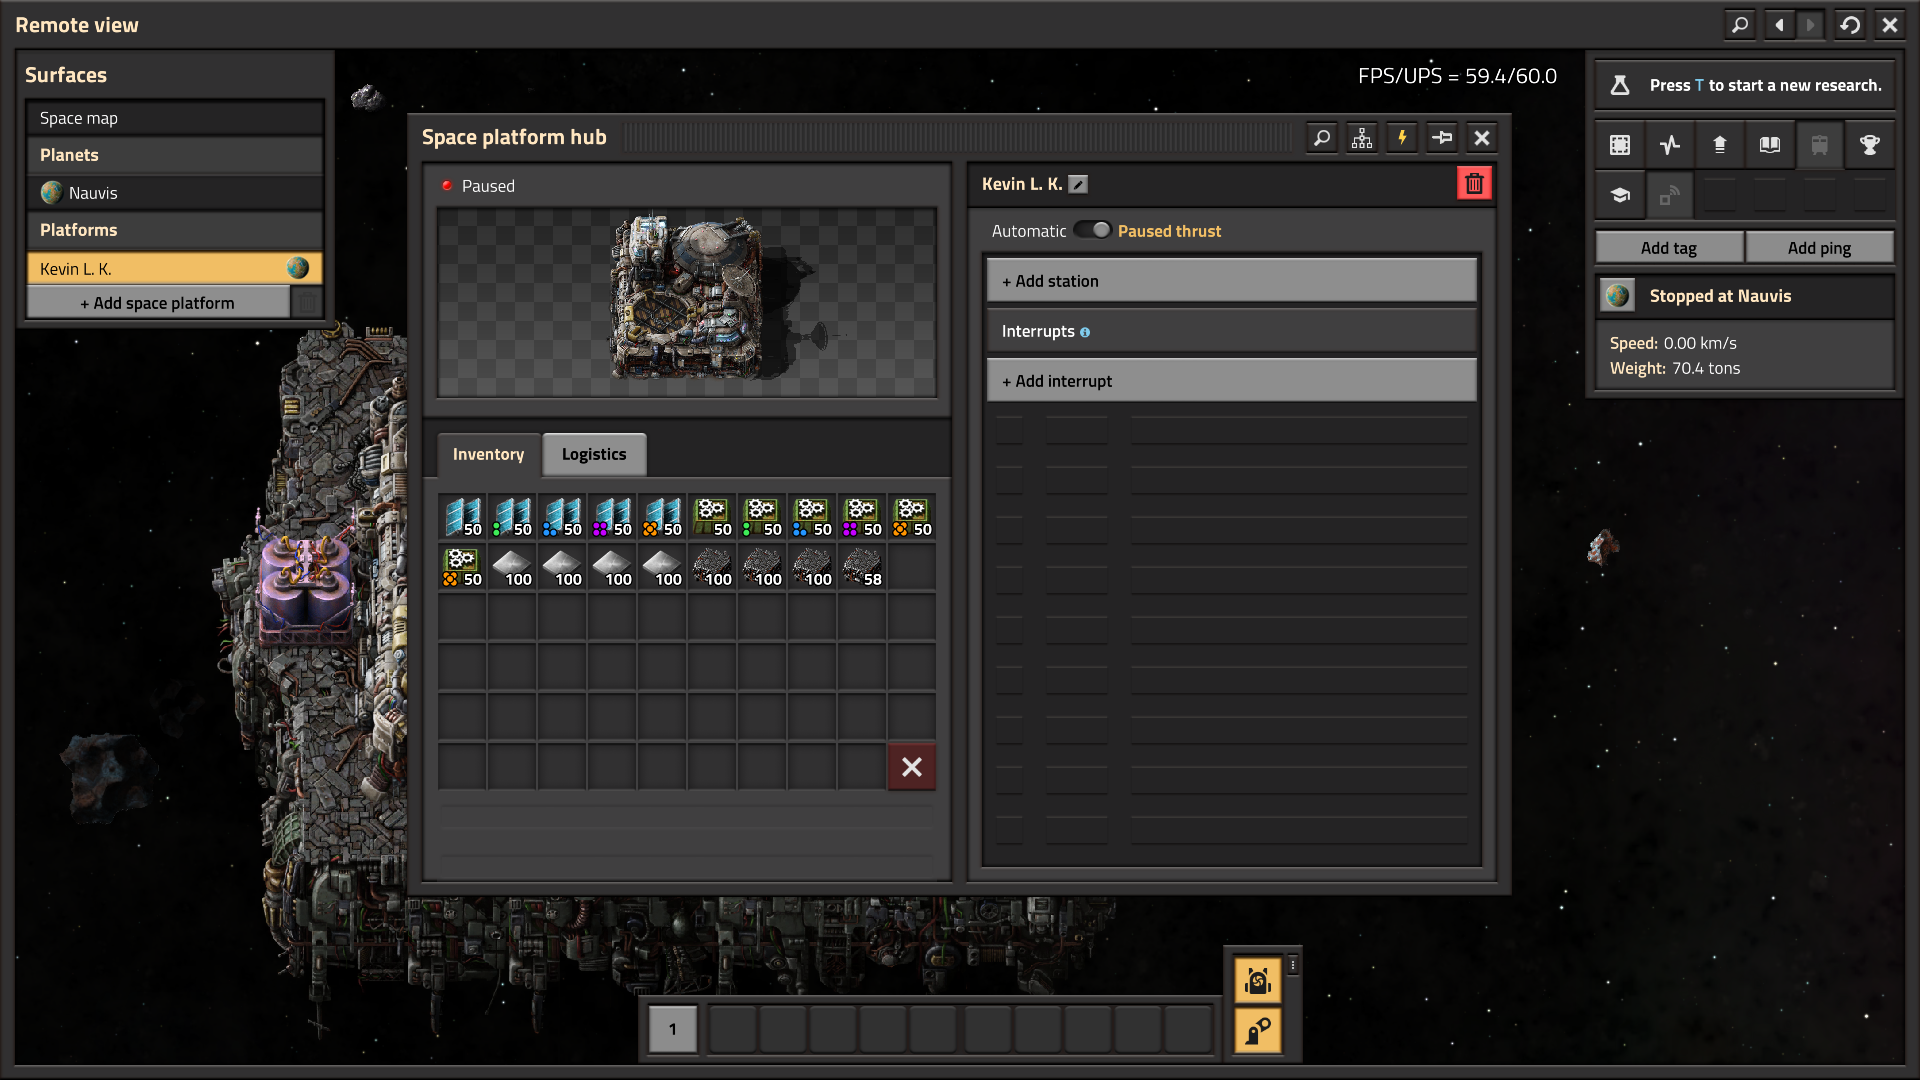Open the three-dot shortcut menu
The height and width of the screenshot is (1080, 1920).
click(x=1293, y=965)
